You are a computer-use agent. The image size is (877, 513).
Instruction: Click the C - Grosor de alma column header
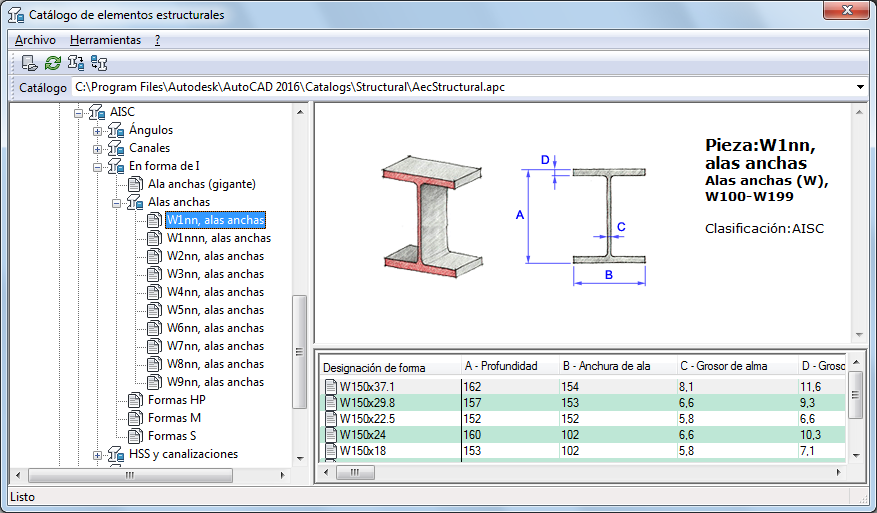coord(737,366)
